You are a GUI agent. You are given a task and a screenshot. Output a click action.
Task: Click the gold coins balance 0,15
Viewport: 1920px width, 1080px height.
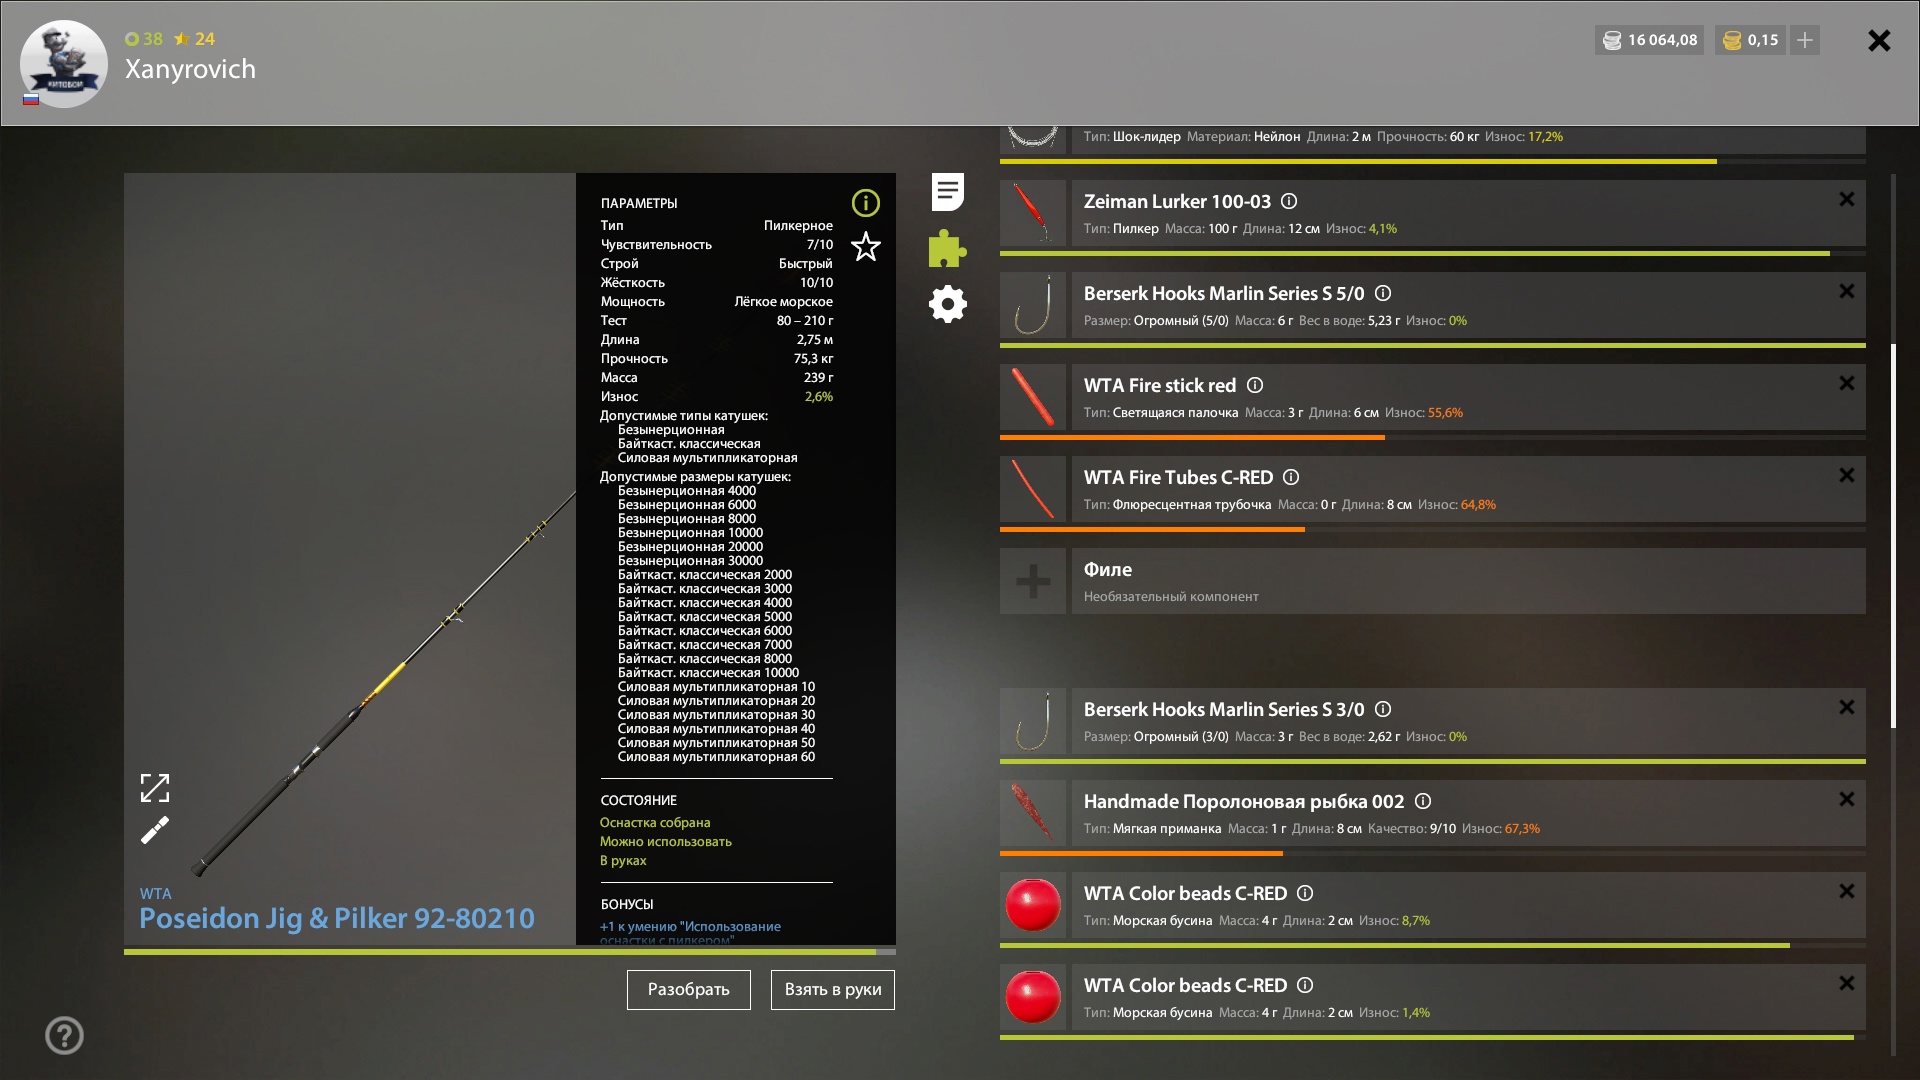(1750, 40)
